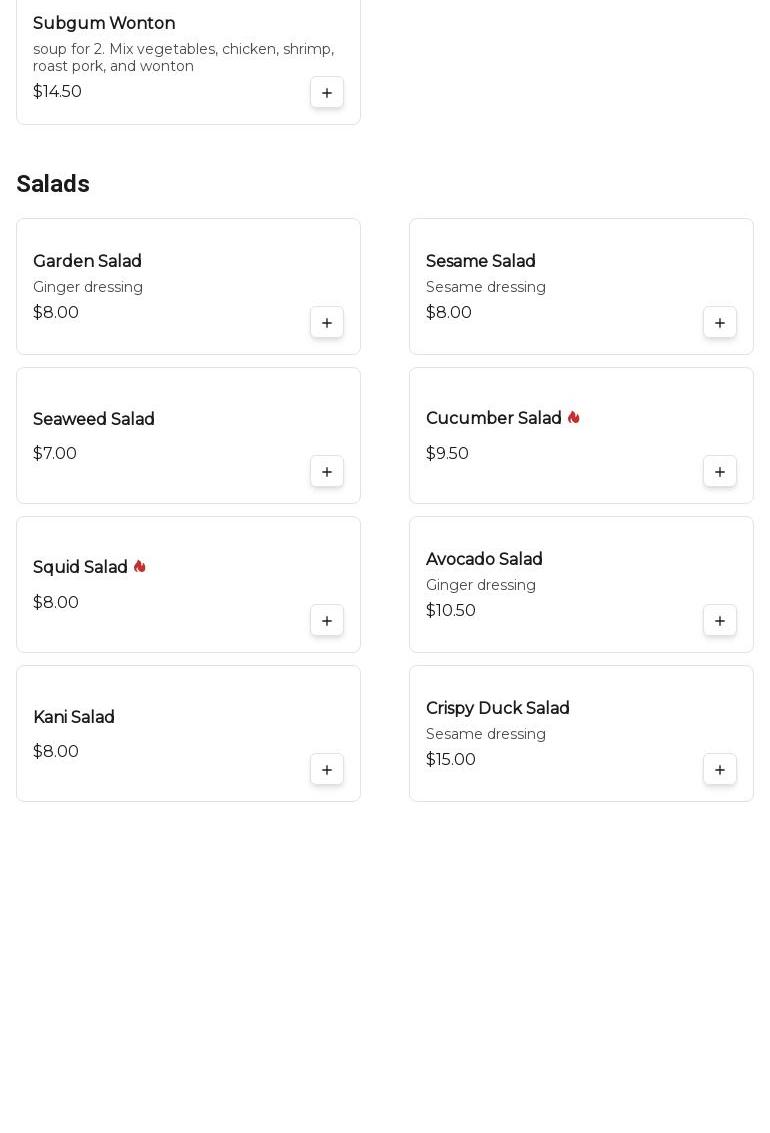This screenshot has height=1133, width=770.
Task: Click the spicy flame icon on Cucumber Salad
Action: tap(574, 418)
